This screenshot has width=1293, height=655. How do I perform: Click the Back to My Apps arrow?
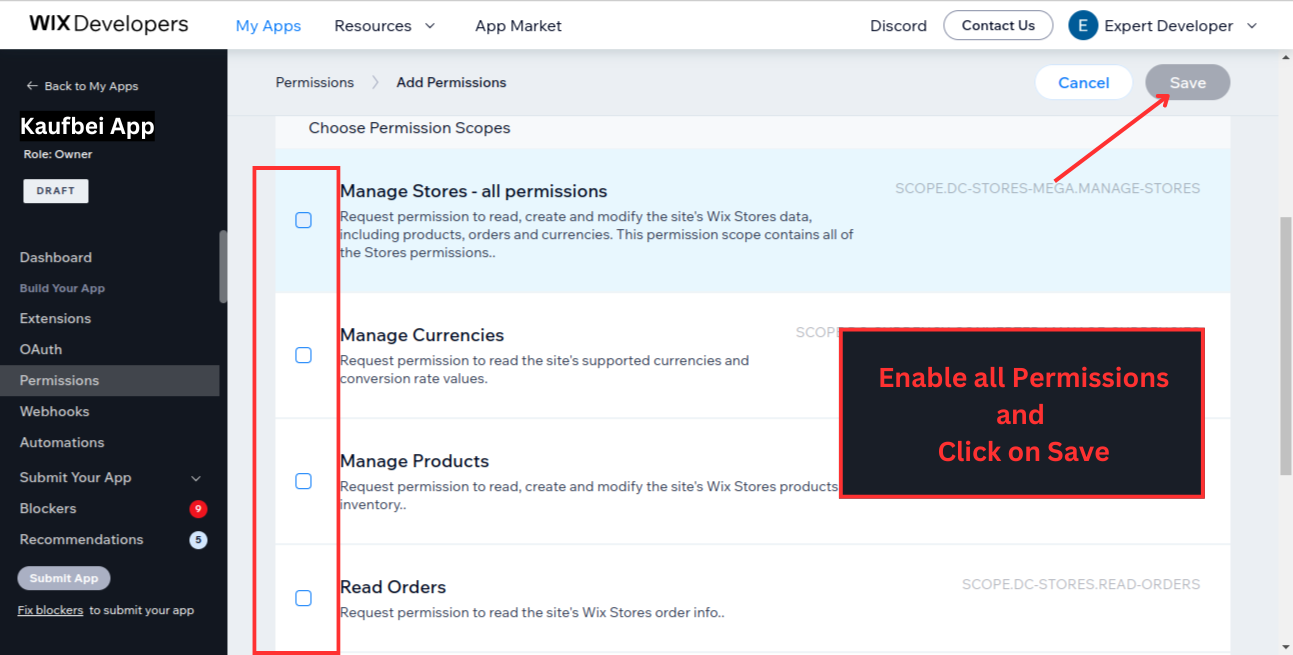click(x=32, y=86)
